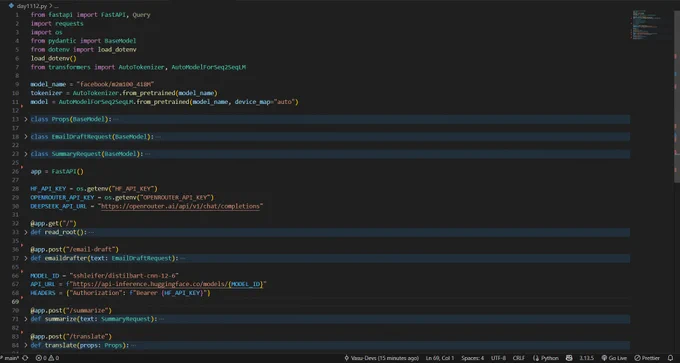
Task: Click tokenizer assignment on line 10
Action: click(x=124, y=93)
